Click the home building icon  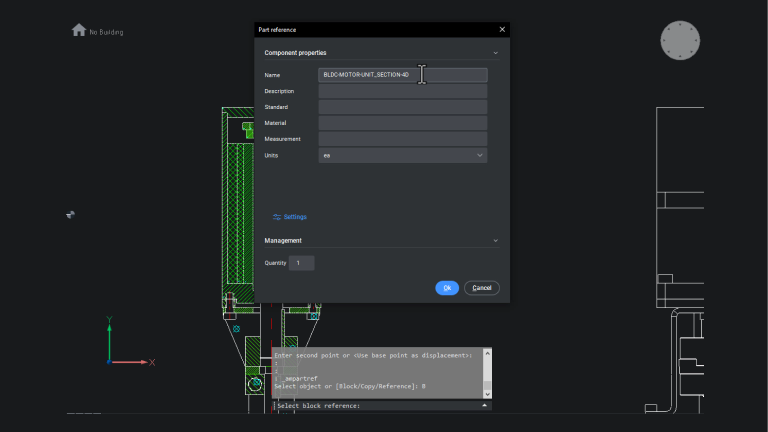(x=79, y=30)
